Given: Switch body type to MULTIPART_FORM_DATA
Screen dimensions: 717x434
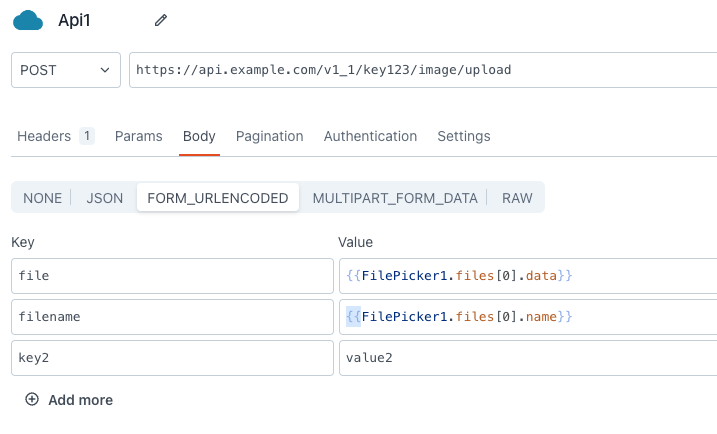Looking at the screenshot, I should click(x=395, y=198).
